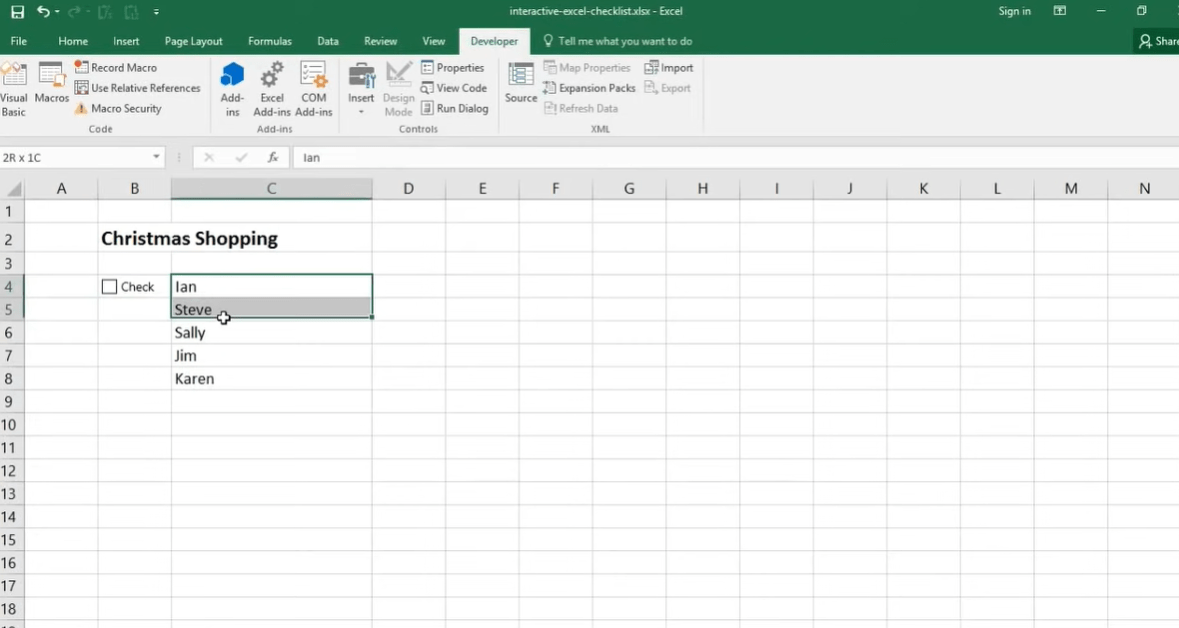Select the cell containing Karen
The width and height of the screenshot is (1179, 628).
[x=270, y=379]
